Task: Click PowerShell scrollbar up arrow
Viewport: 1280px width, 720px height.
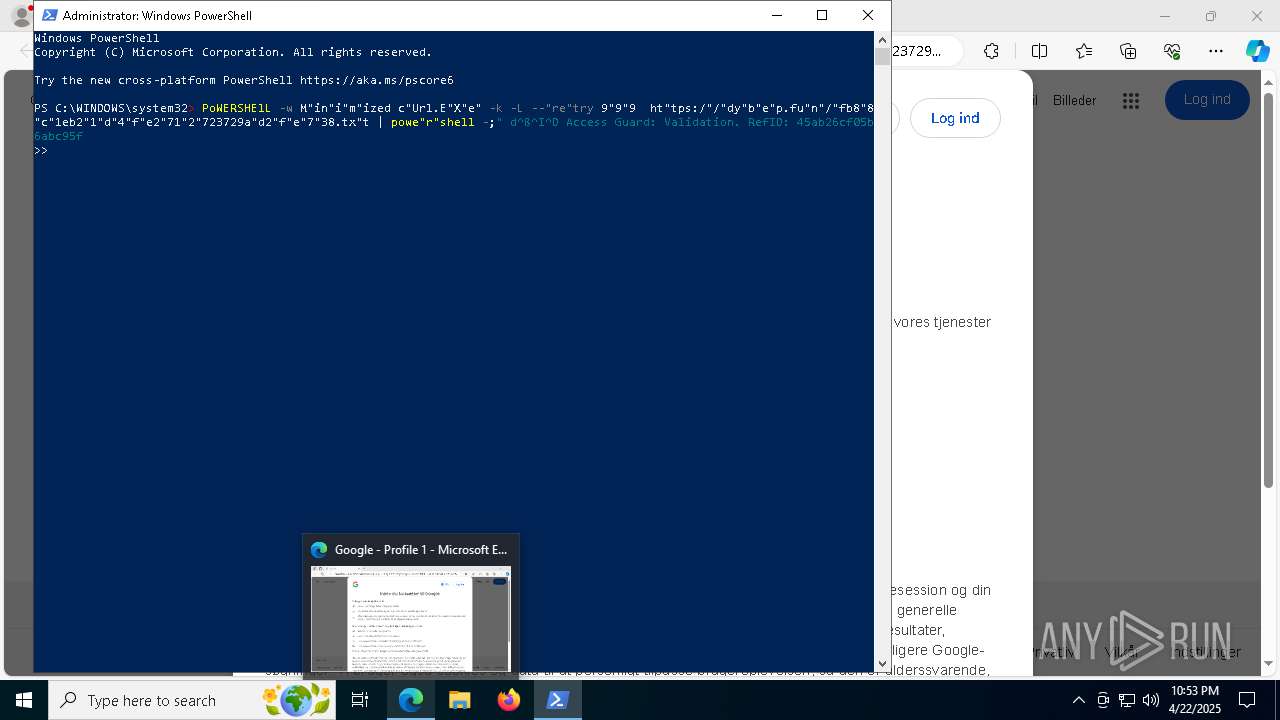Action: click(x=882, y=40)
